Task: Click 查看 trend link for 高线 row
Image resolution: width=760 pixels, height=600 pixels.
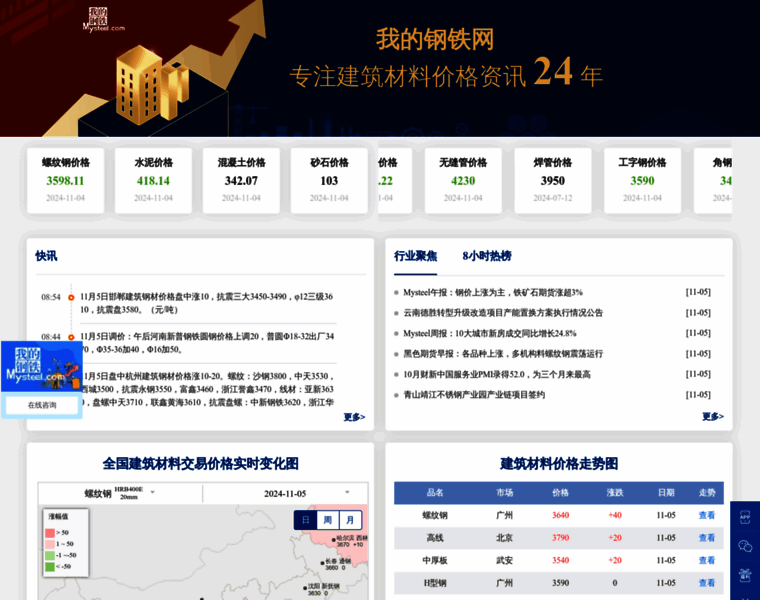Action: point(707,538)
